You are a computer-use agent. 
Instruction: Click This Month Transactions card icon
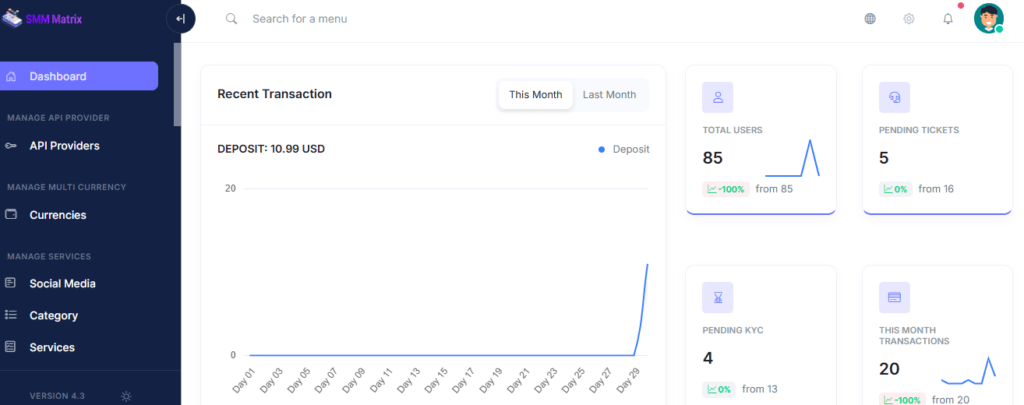coord(894,297)
